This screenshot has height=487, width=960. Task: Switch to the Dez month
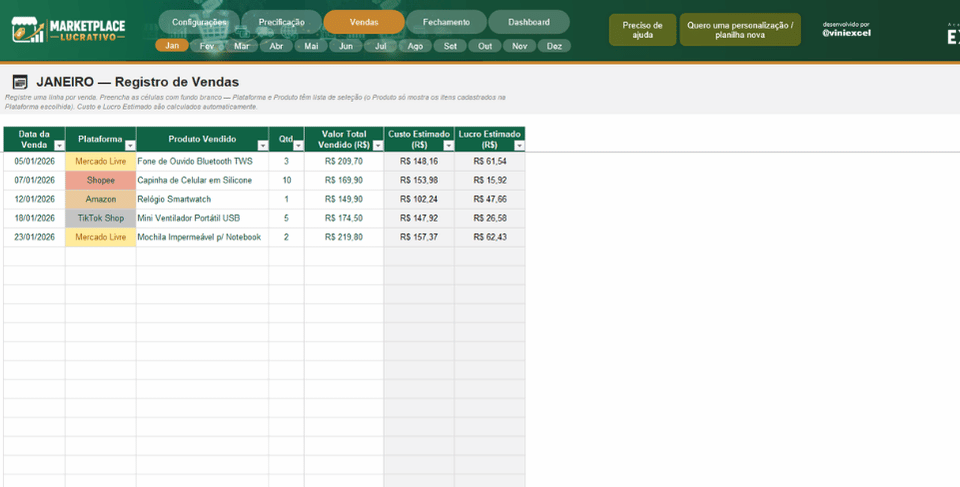point(554,46)
